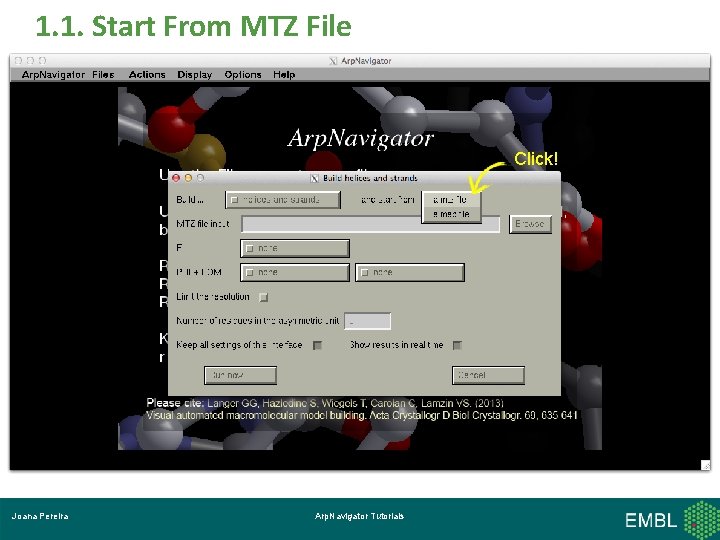Click the Run now button

pos(240,375)
